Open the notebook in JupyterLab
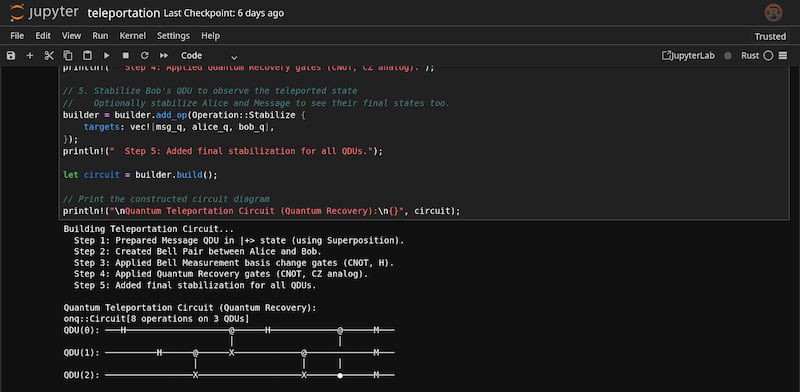This screenshot has width=800, height=392. click(688, 56)
